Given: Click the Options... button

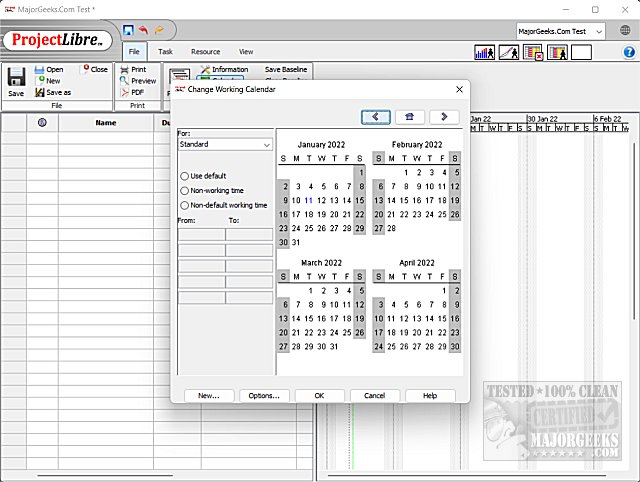Looking at the screenshot, I should click(265, 395).
